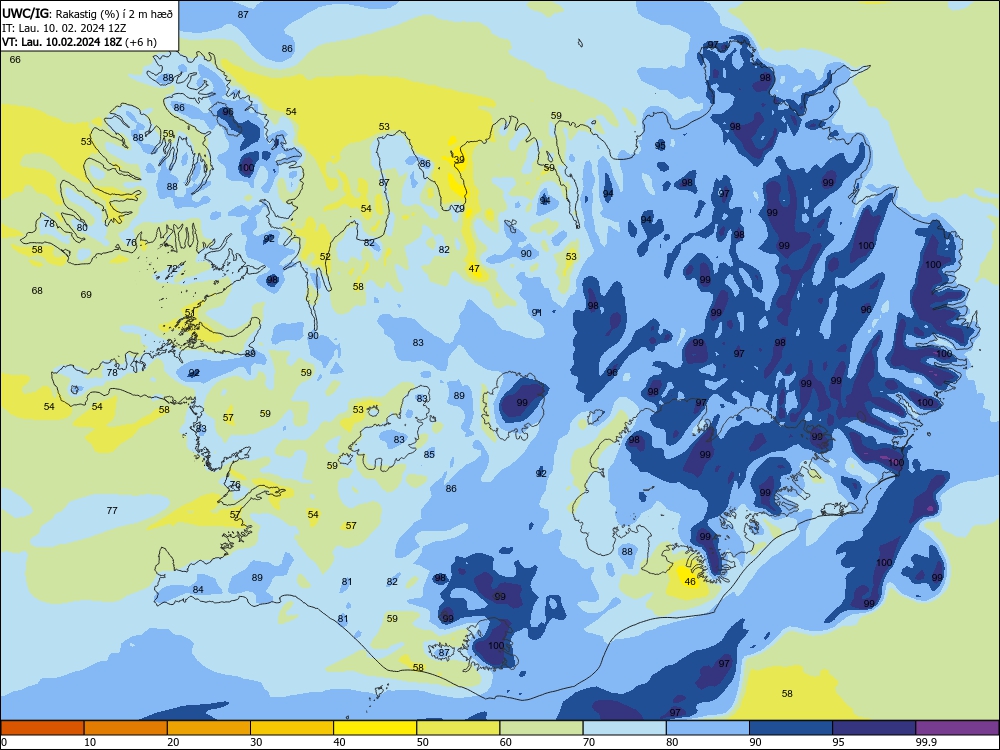This screenshot has width=1000, height=750.
Task: Click the orange 10–20 legend swatch
Action: [x=126, y=728]
